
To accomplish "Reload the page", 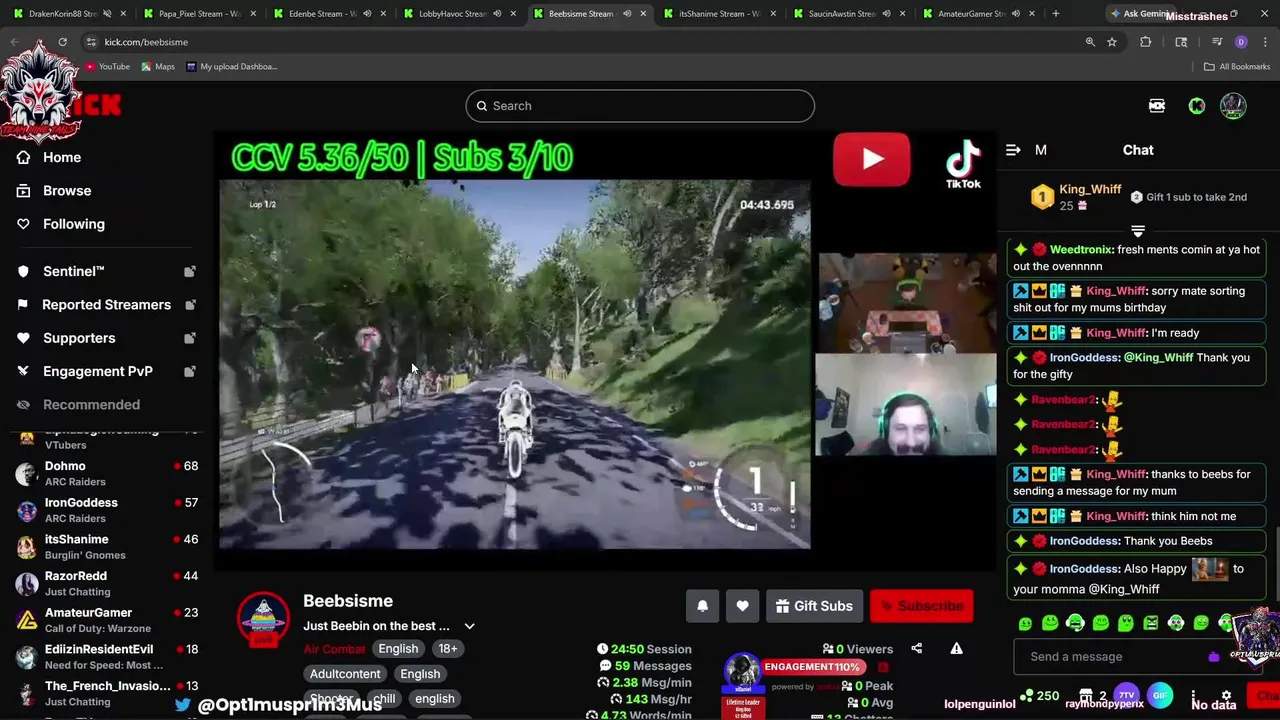I will pyautogui.click(x=62, y=42).
